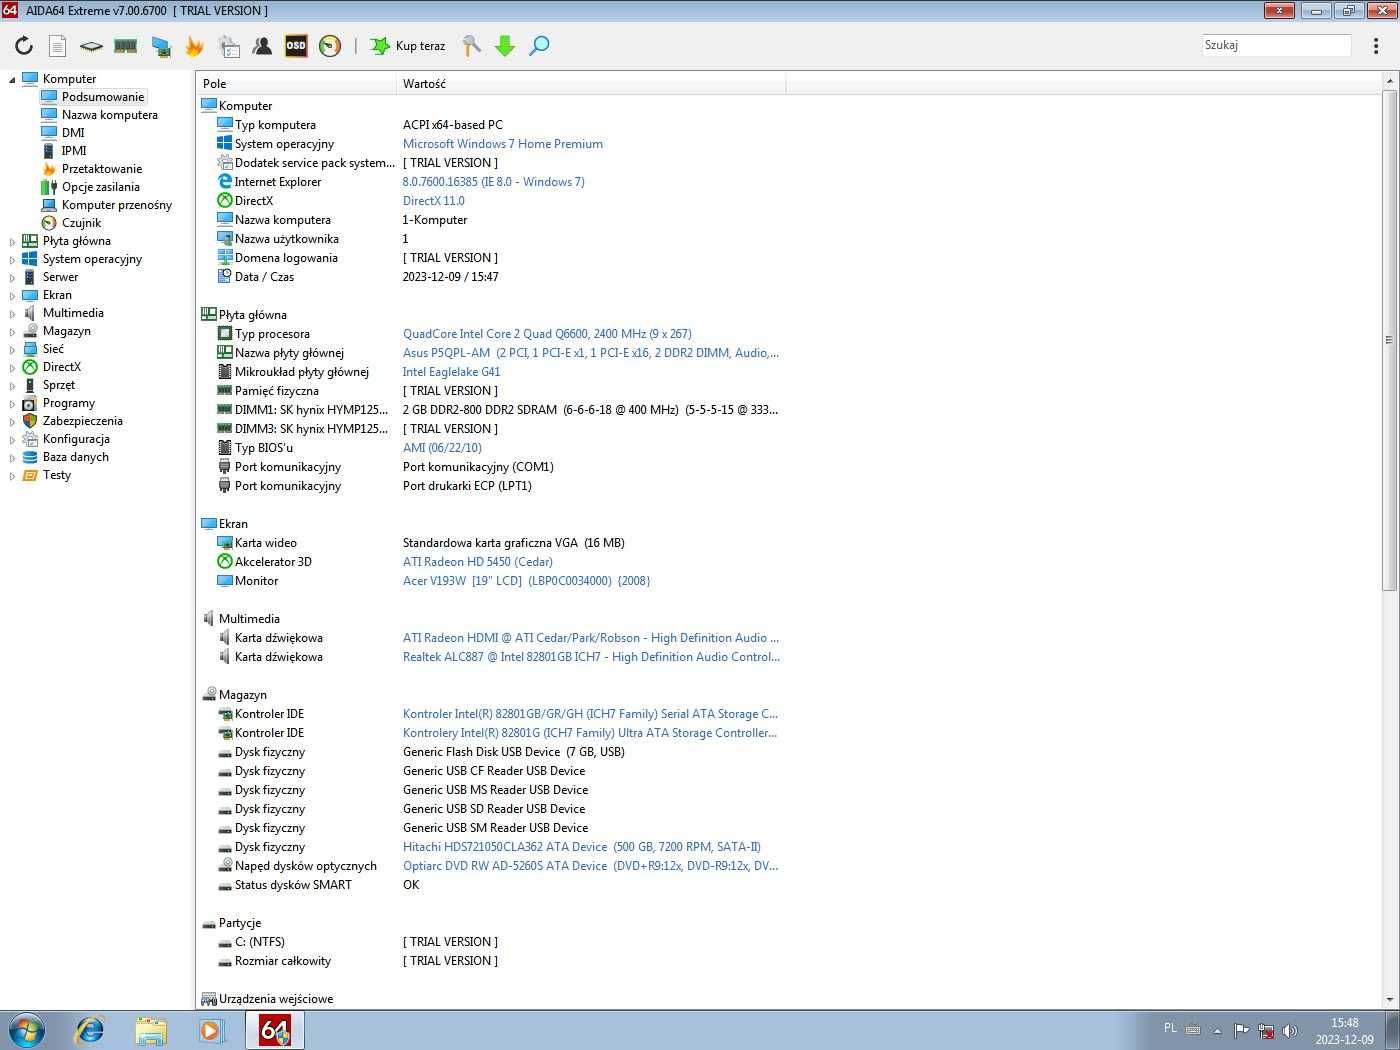Expand the Płyta główna tree node

(12, 241)
